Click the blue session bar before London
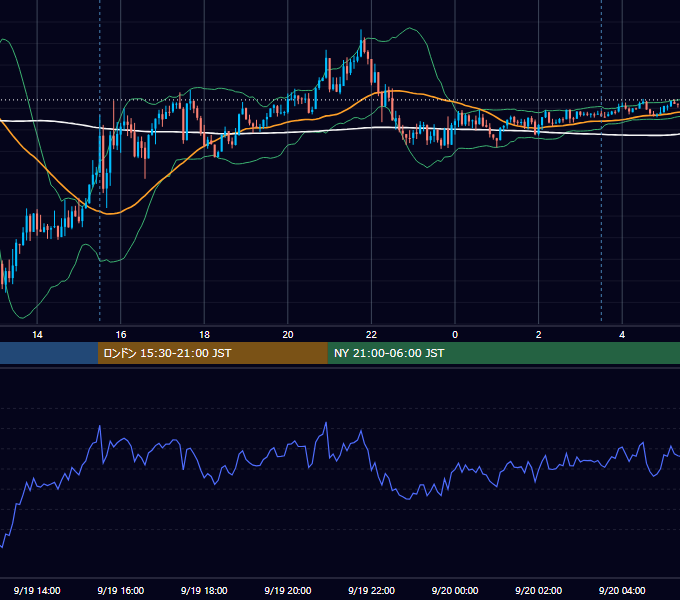680x600 pixels. click(49, 353)
